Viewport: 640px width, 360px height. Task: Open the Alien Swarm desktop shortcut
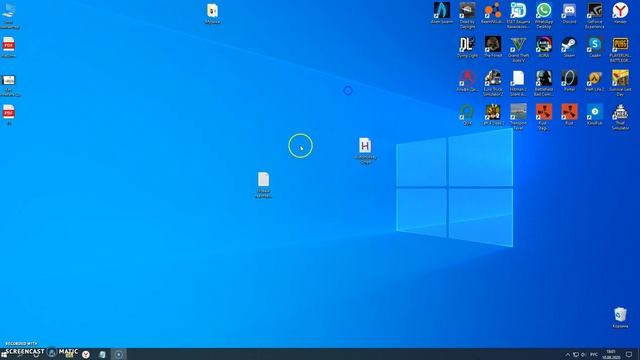[442, 13]
